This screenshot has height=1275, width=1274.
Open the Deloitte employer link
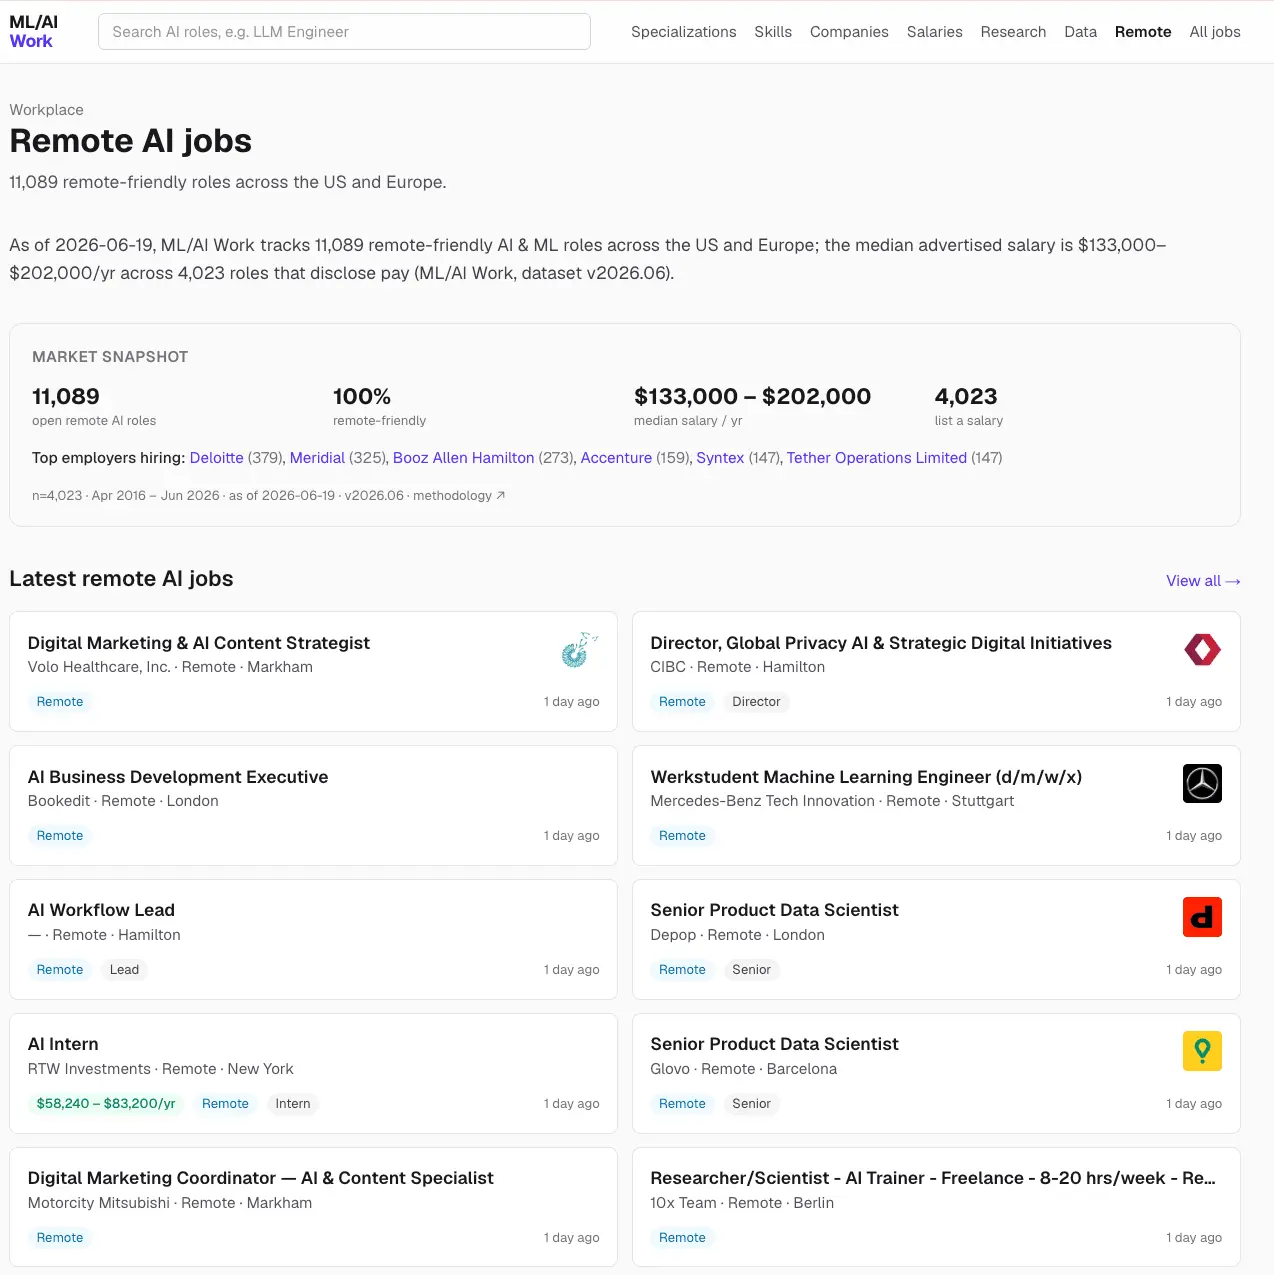pyautogui.click(x=217, y=458)
